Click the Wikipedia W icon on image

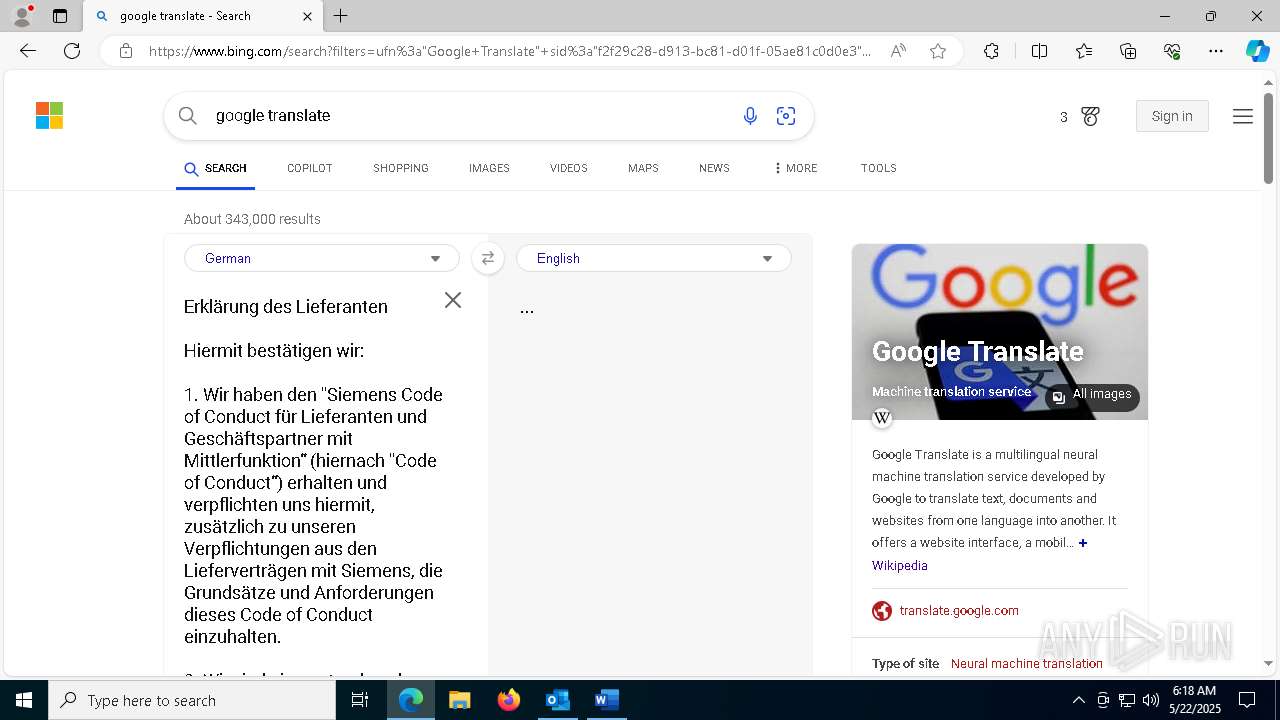click(x=882, y=418)
